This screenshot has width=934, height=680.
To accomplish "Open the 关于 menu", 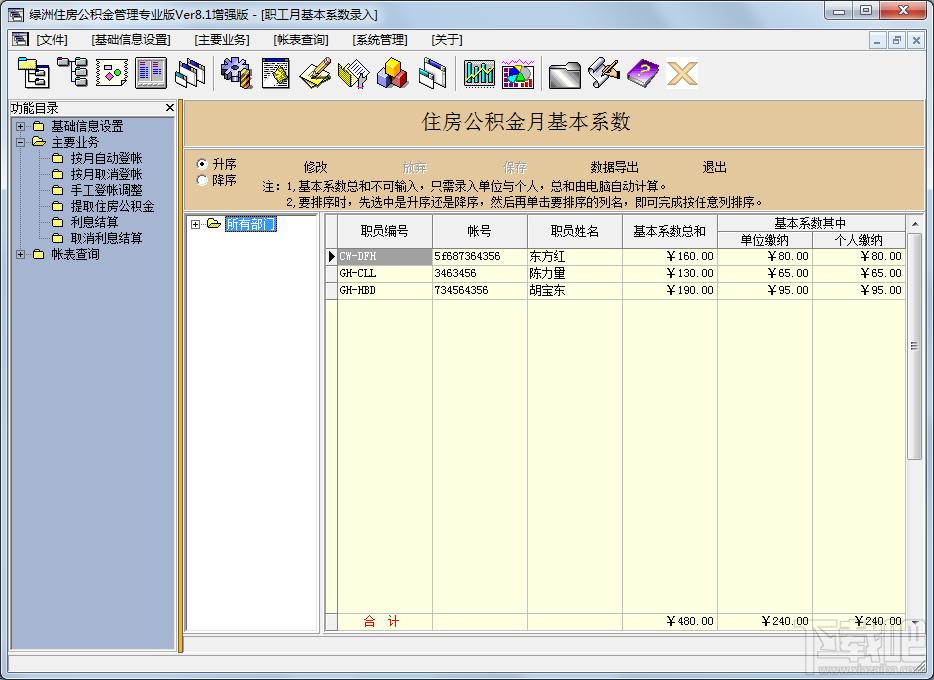I will [x=447, y=40].
